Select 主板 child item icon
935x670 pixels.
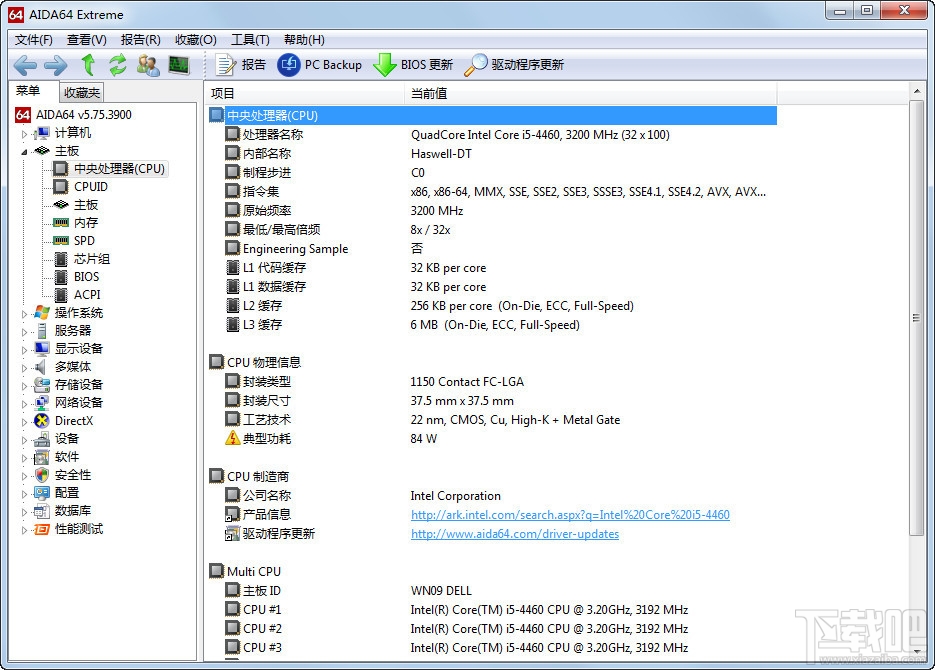(x=61, y=204)
